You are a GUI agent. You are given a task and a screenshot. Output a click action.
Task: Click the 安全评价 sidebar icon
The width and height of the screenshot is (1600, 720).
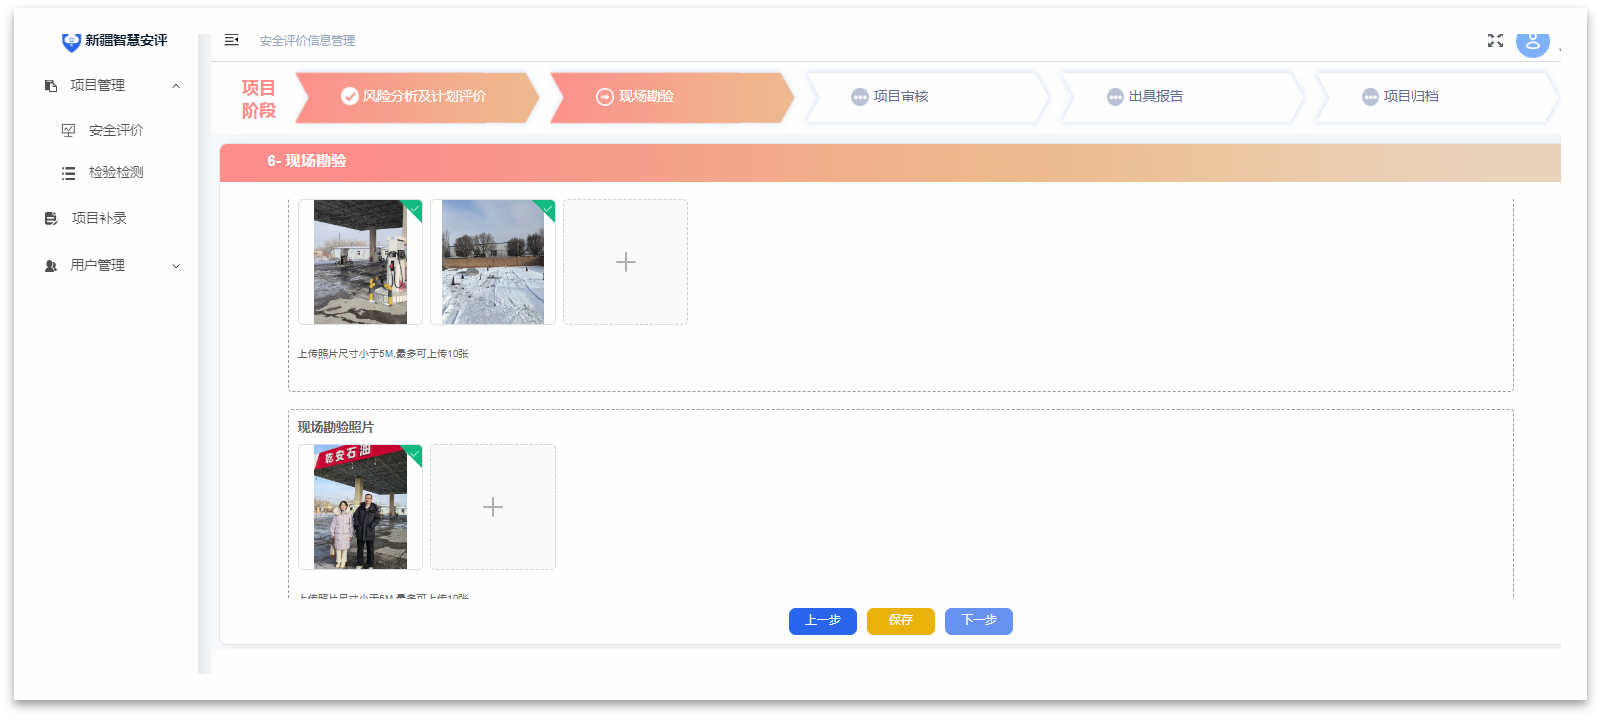tap(68, 130)
